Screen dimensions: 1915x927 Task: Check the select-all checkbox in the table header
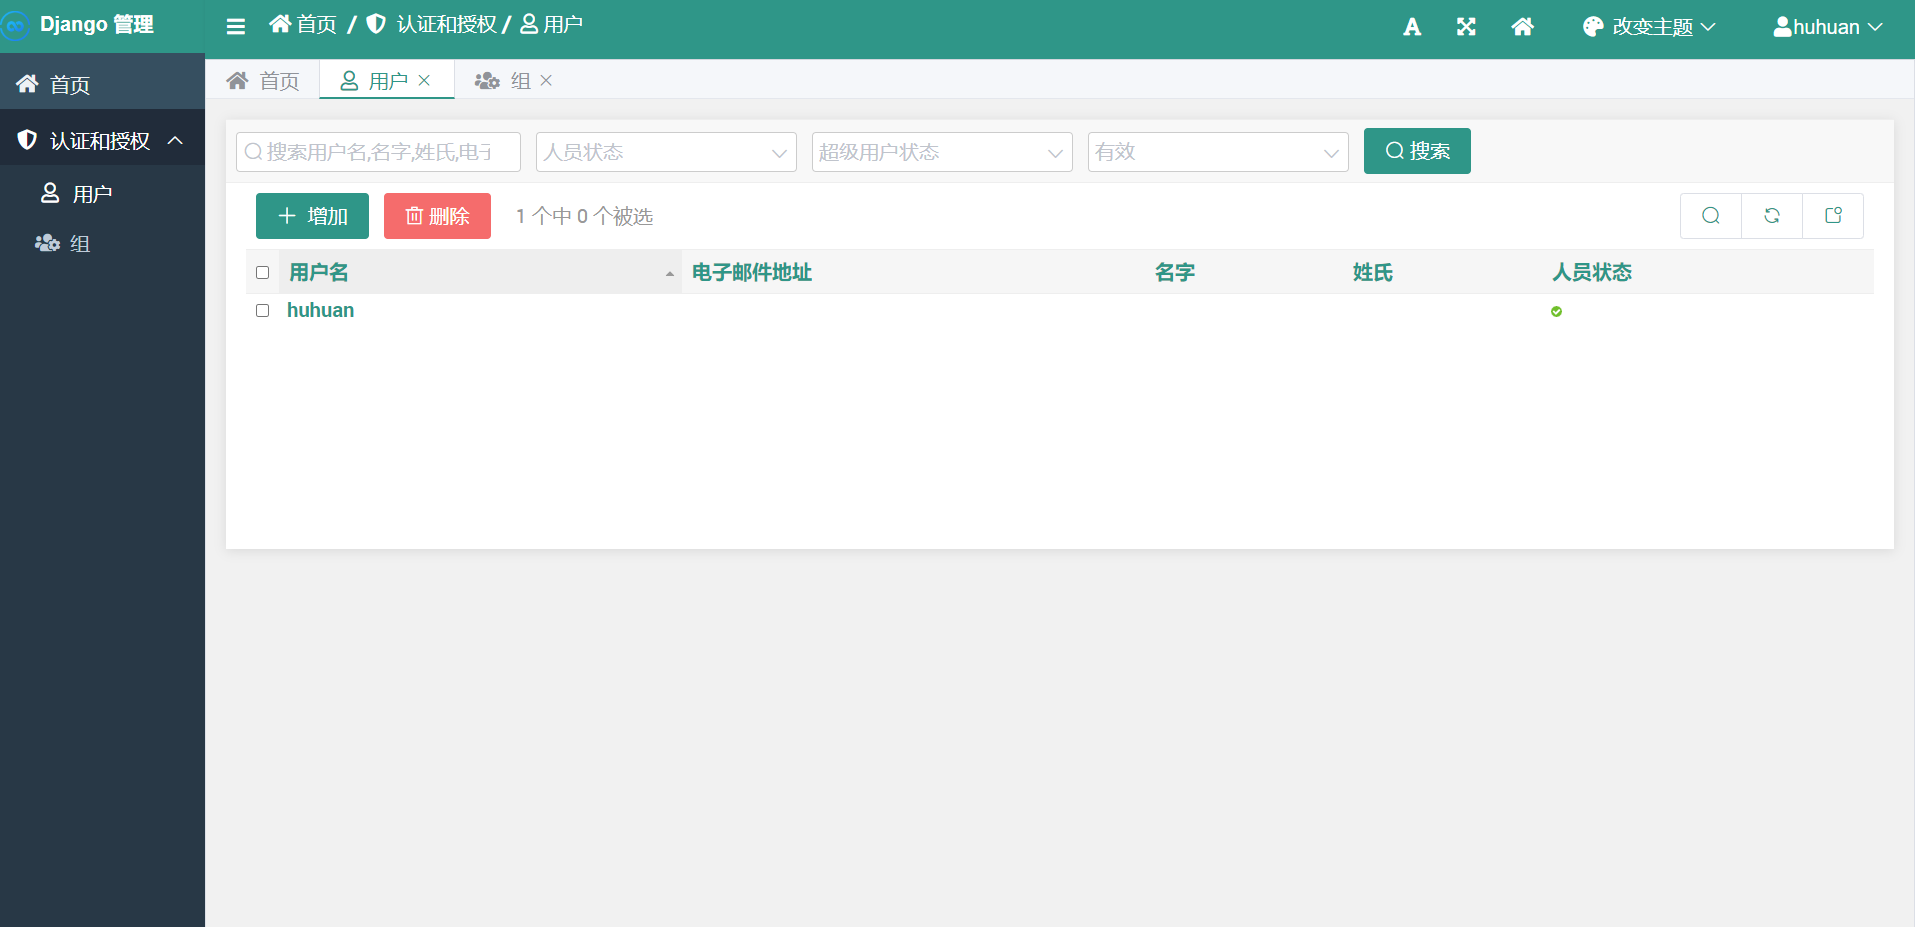[x=262, y=272]
